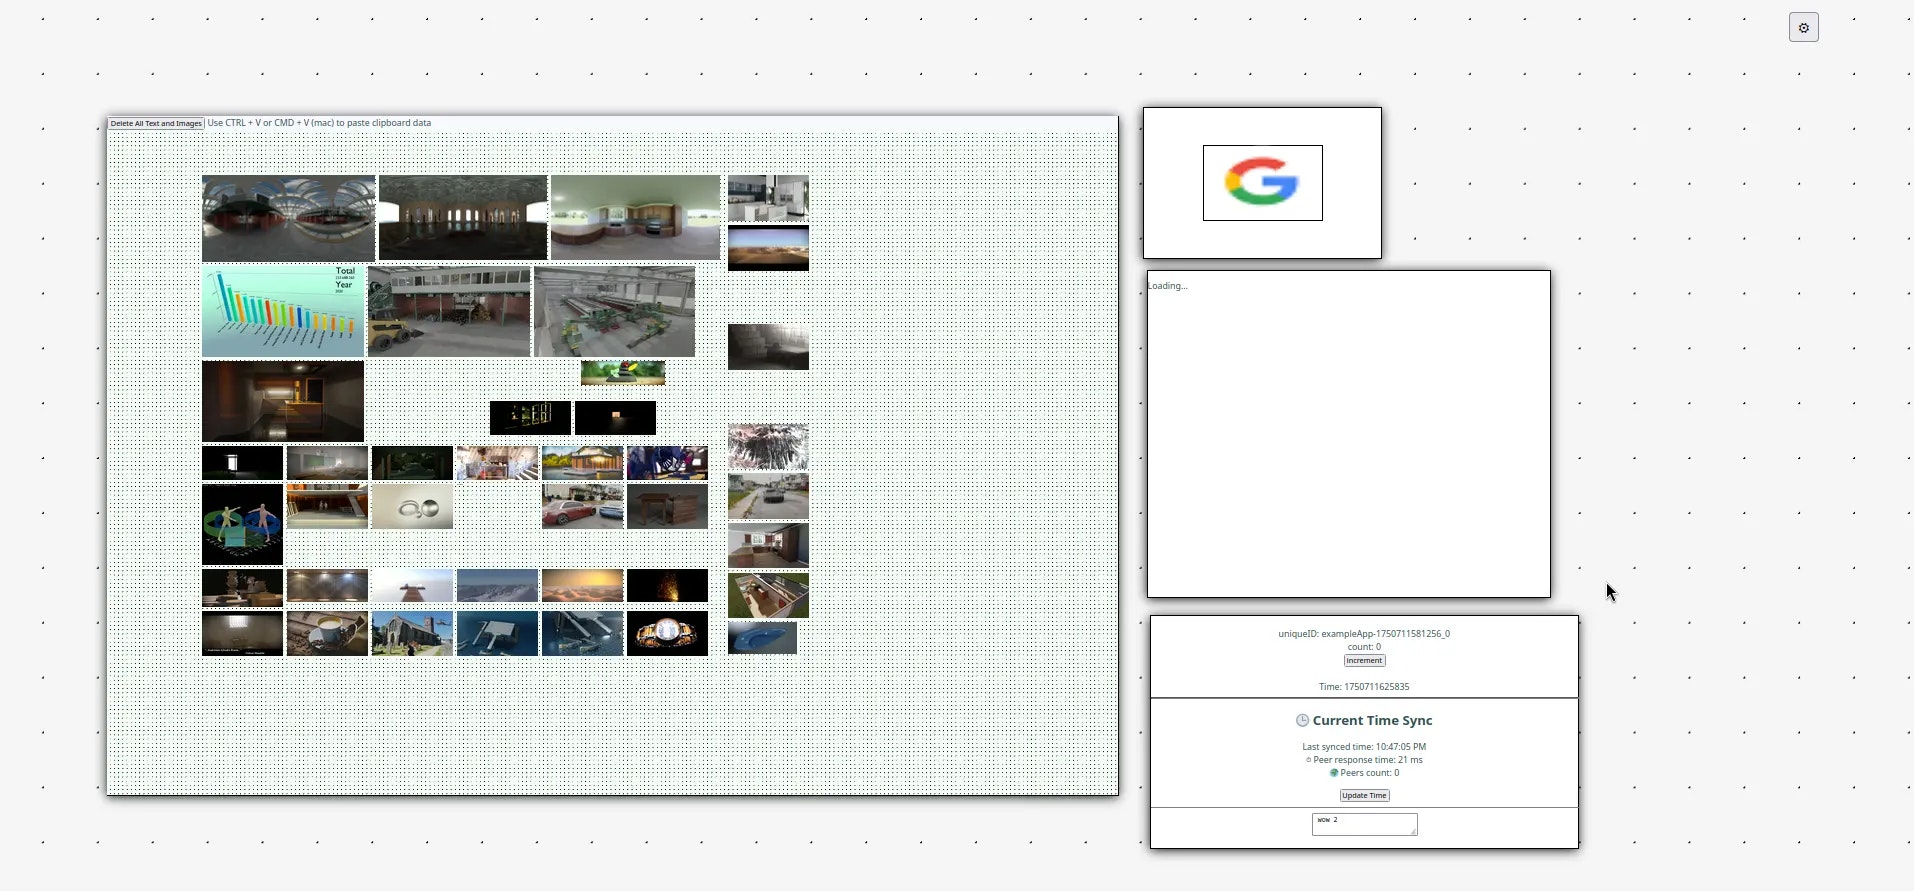Open the green-ceiling kitchen panorama thumbnail

click(x=635, y=218)
